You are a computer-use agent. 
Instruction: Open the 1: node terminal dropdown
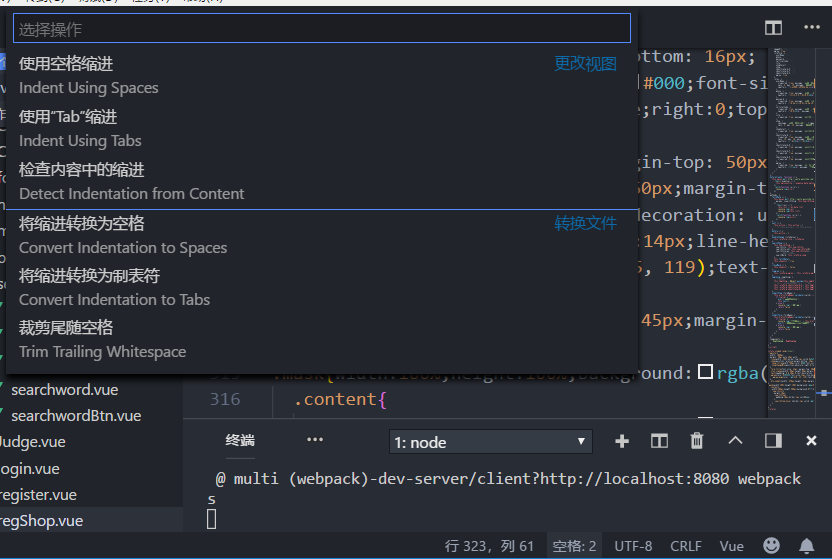[x=490, y=441]
